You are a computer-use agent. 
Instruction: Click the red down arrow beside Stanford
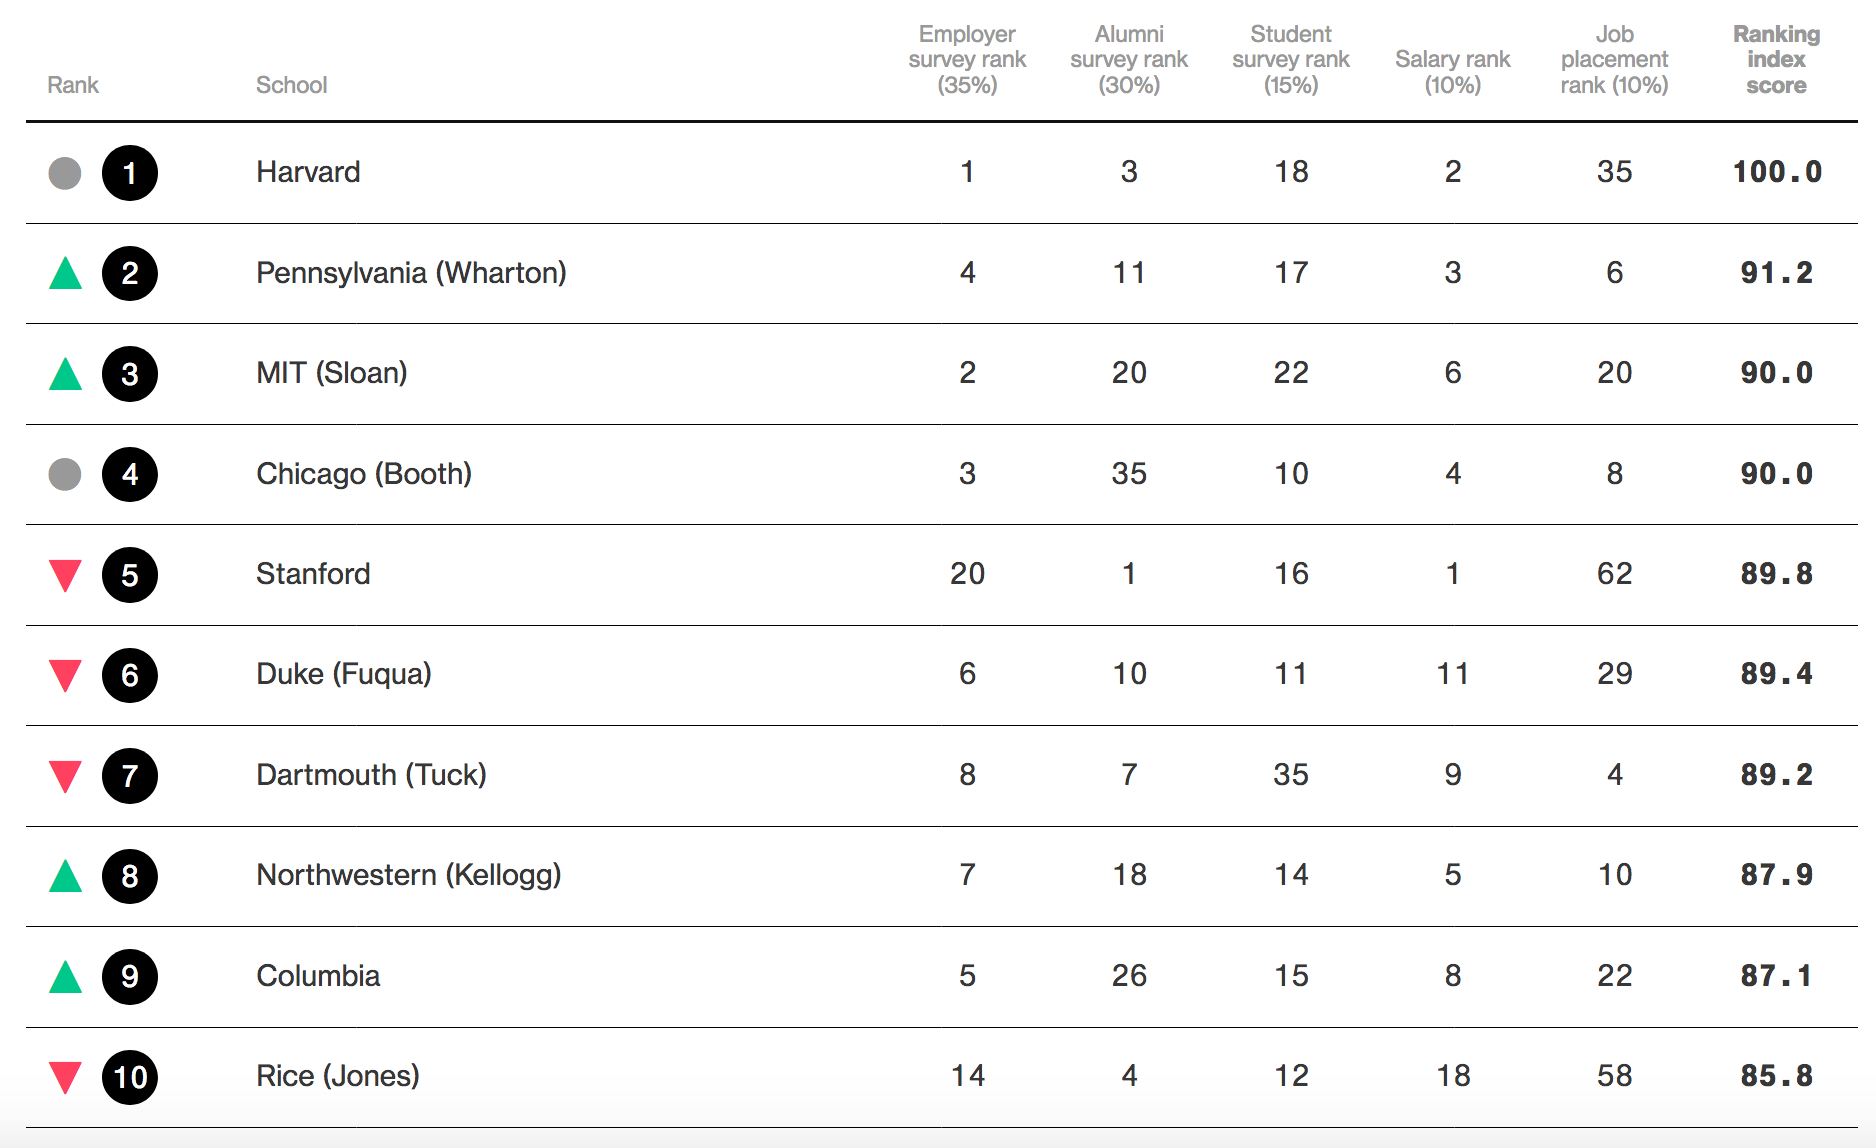pos(65,576)
